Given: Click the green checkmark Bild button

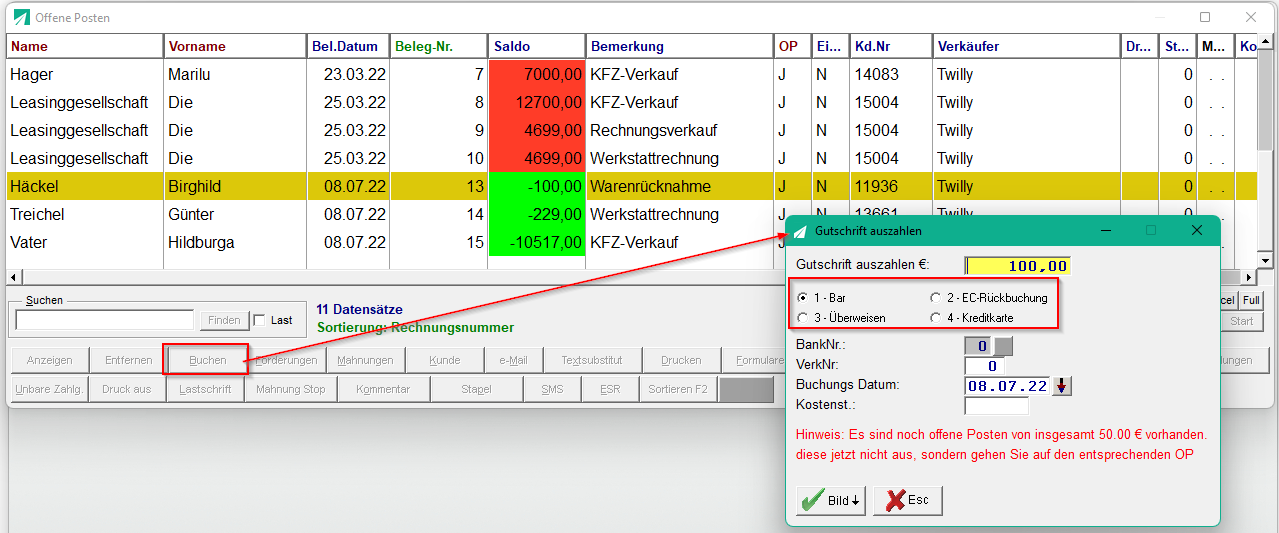Looking at the screenshot, I should (x=830, y=500).
